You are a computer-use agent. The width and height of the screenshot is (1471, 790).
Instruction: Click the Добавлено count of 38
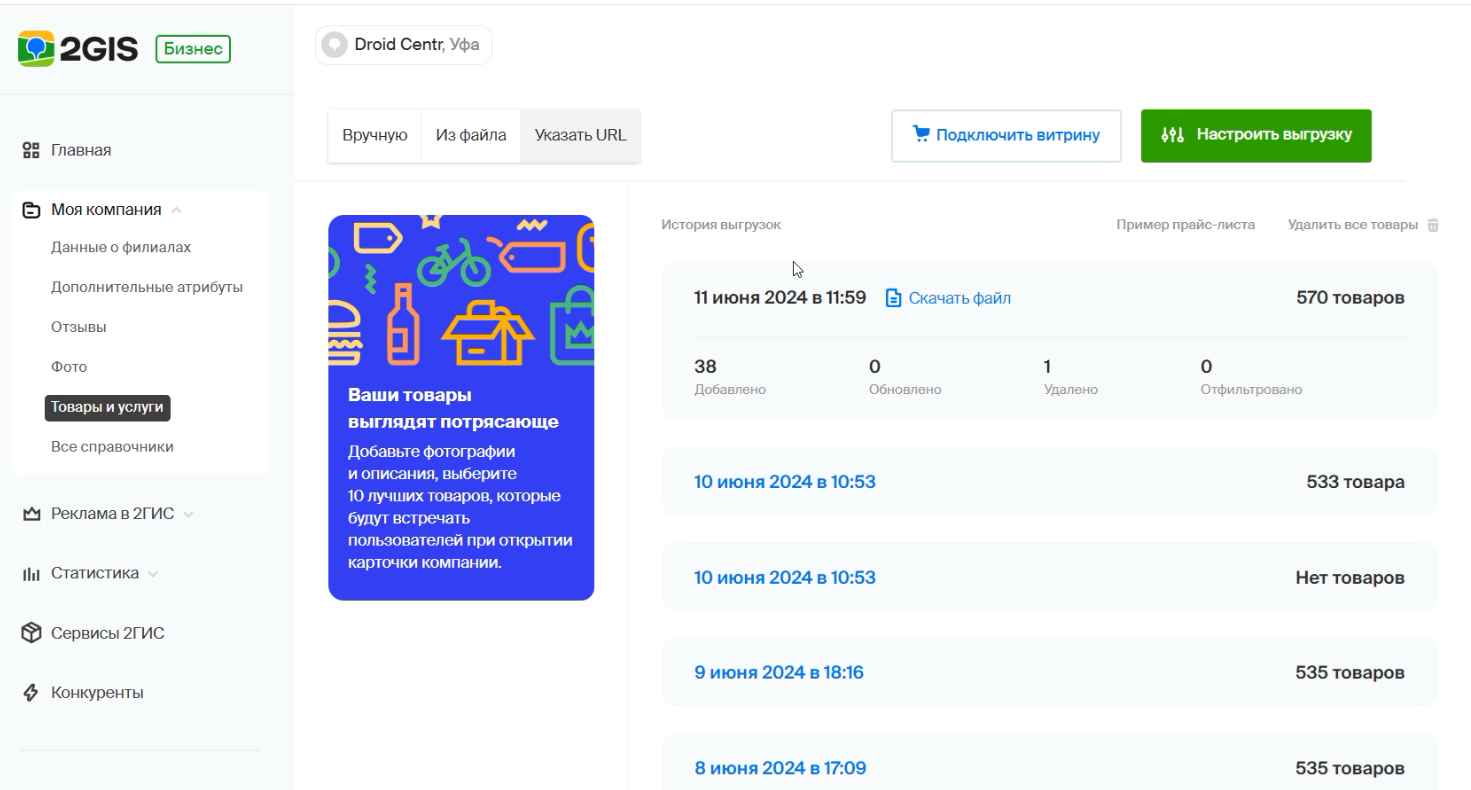tap(705, 367)
